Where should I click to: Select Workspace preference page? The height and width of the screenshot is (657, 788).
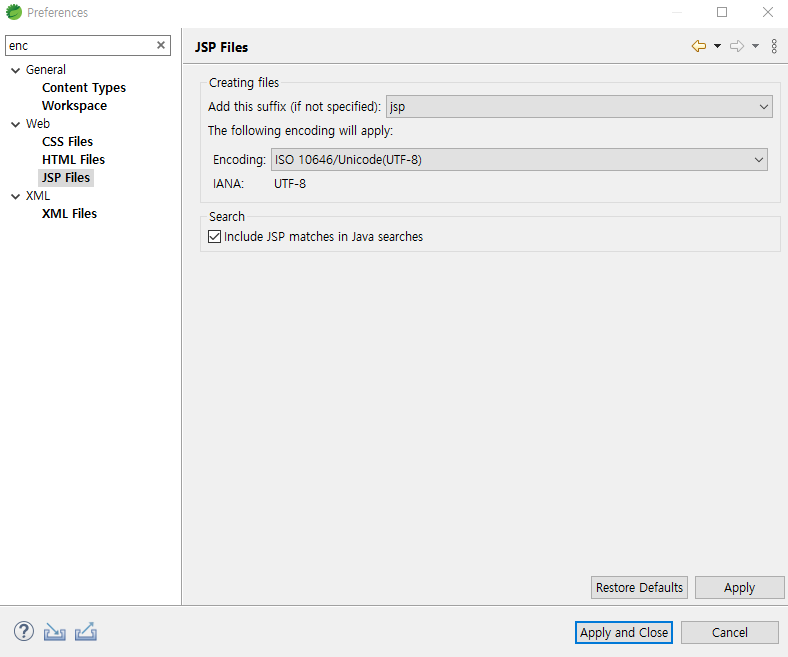74,106
